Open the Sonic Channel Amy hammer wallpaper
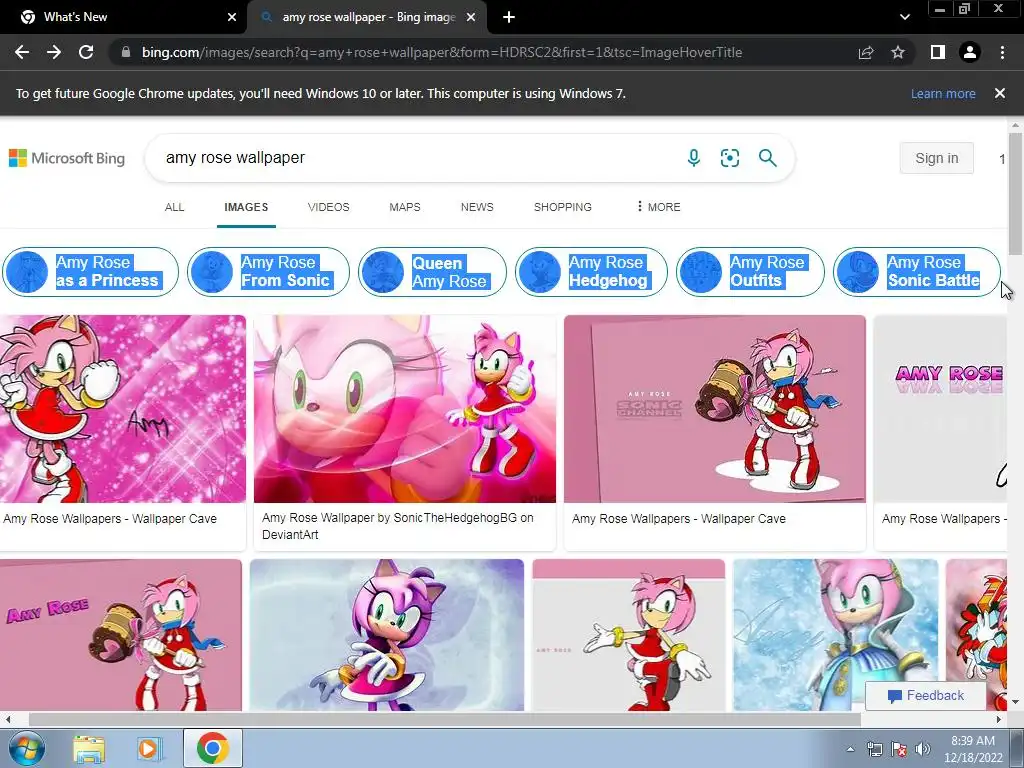 [x=715, y=409]
